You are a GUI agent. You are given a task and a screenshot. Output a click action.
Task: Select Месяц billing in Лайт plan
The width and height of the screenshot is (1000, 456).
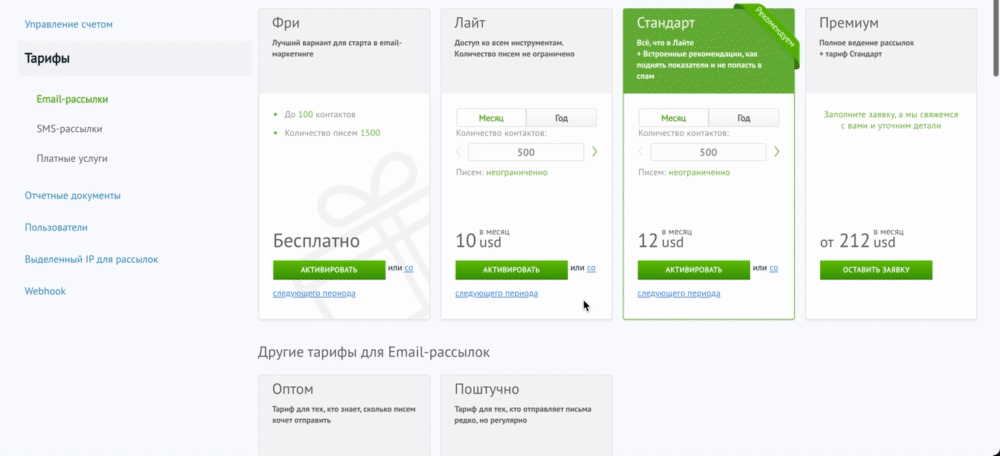[491, 118]
